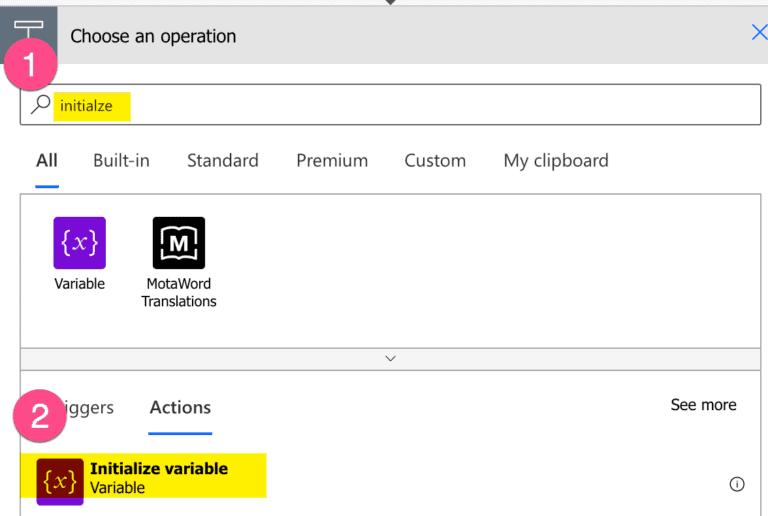Switch to the All tab
Image resolution: width=768 pixels, height=516 pixels.
point(47,160)
